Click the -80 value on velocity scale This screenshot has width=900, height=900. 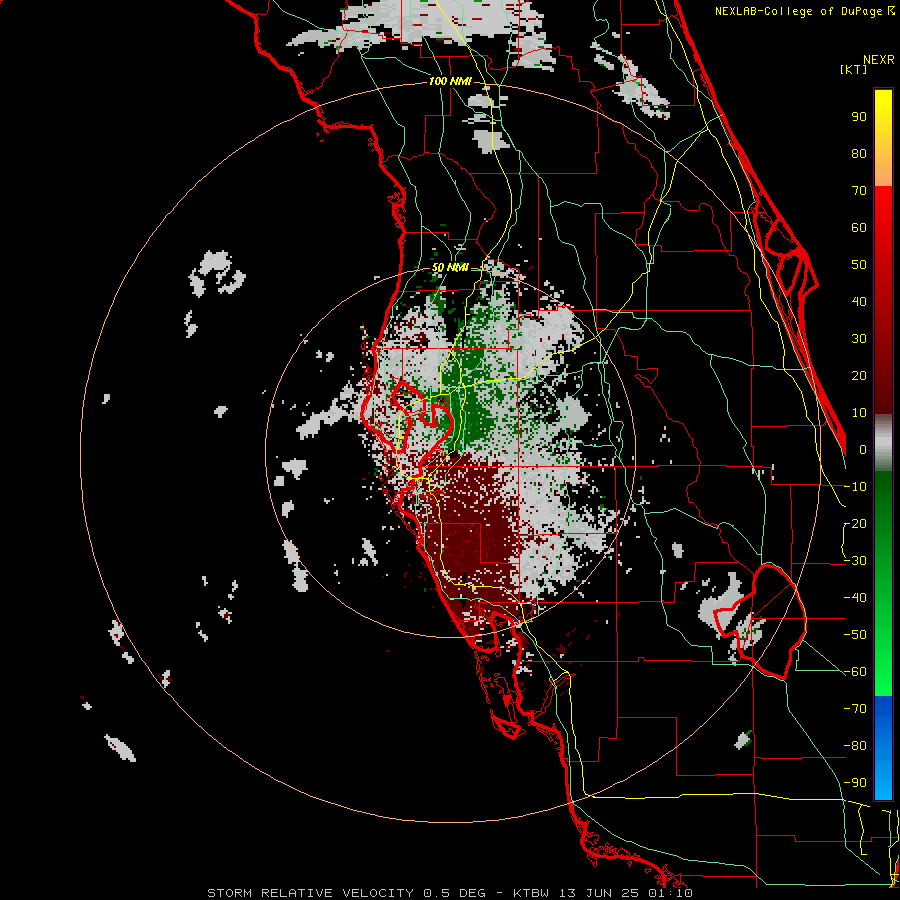point(855,746)
